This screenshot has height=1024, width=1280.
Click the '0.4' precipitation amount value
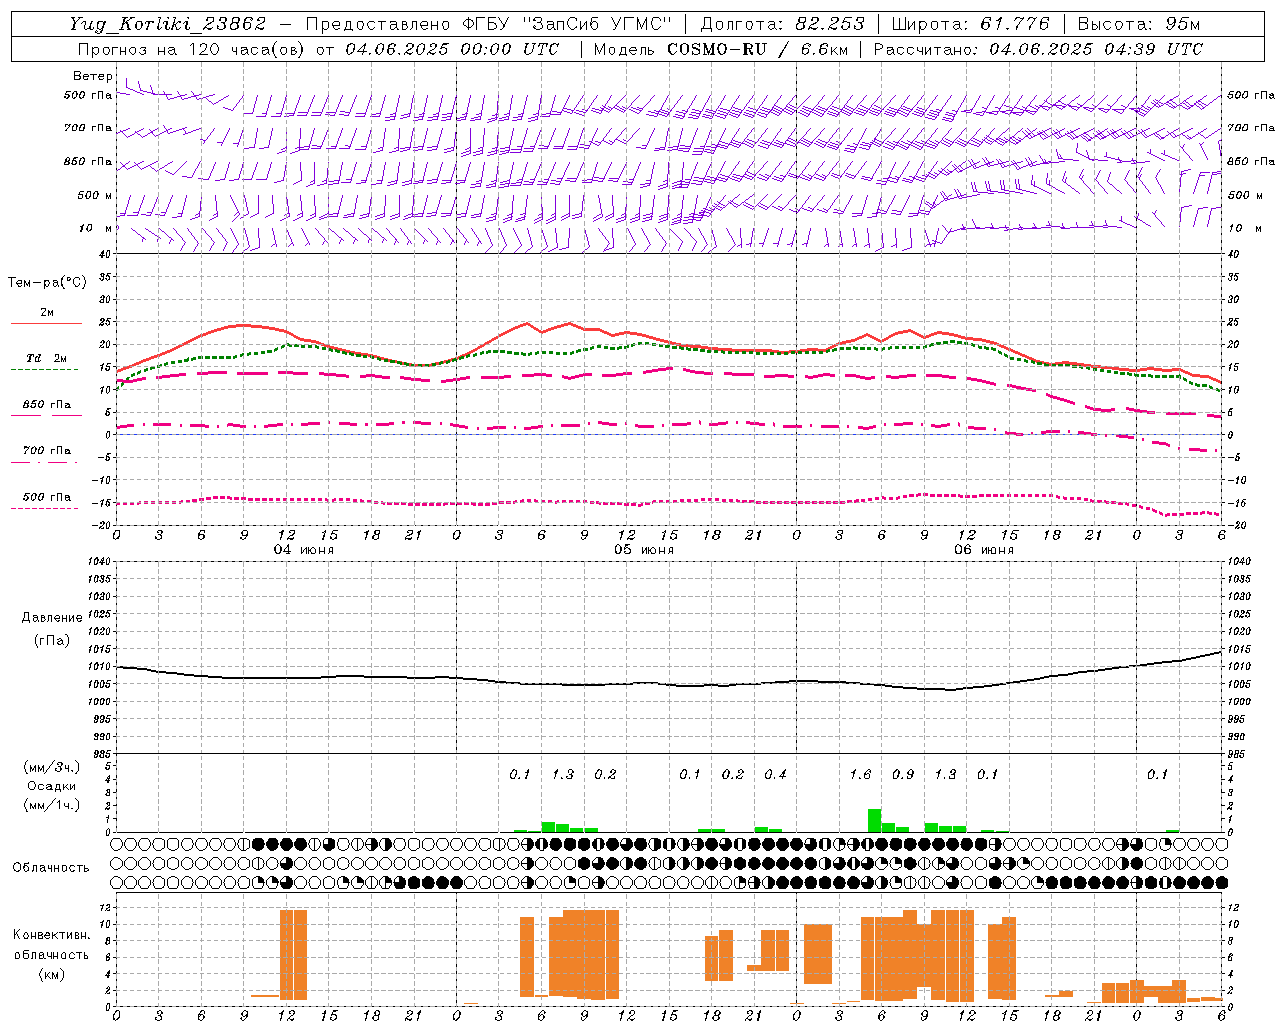(x=775, y=774)
